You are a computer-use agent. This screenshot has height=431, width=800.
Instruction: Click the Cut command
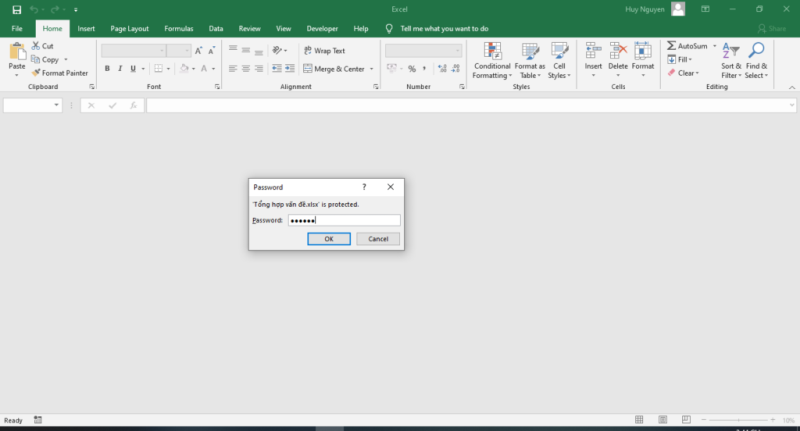[x=42, y=46]
